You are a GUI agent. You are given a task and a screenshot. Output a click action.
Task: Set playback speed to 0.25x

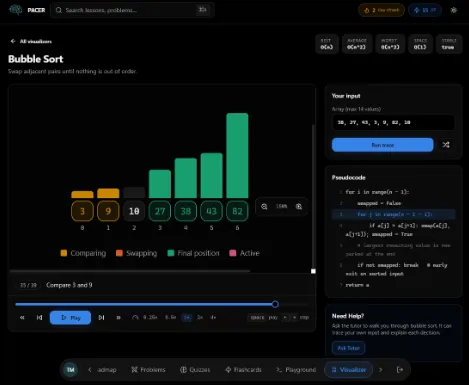pos(150,317)
